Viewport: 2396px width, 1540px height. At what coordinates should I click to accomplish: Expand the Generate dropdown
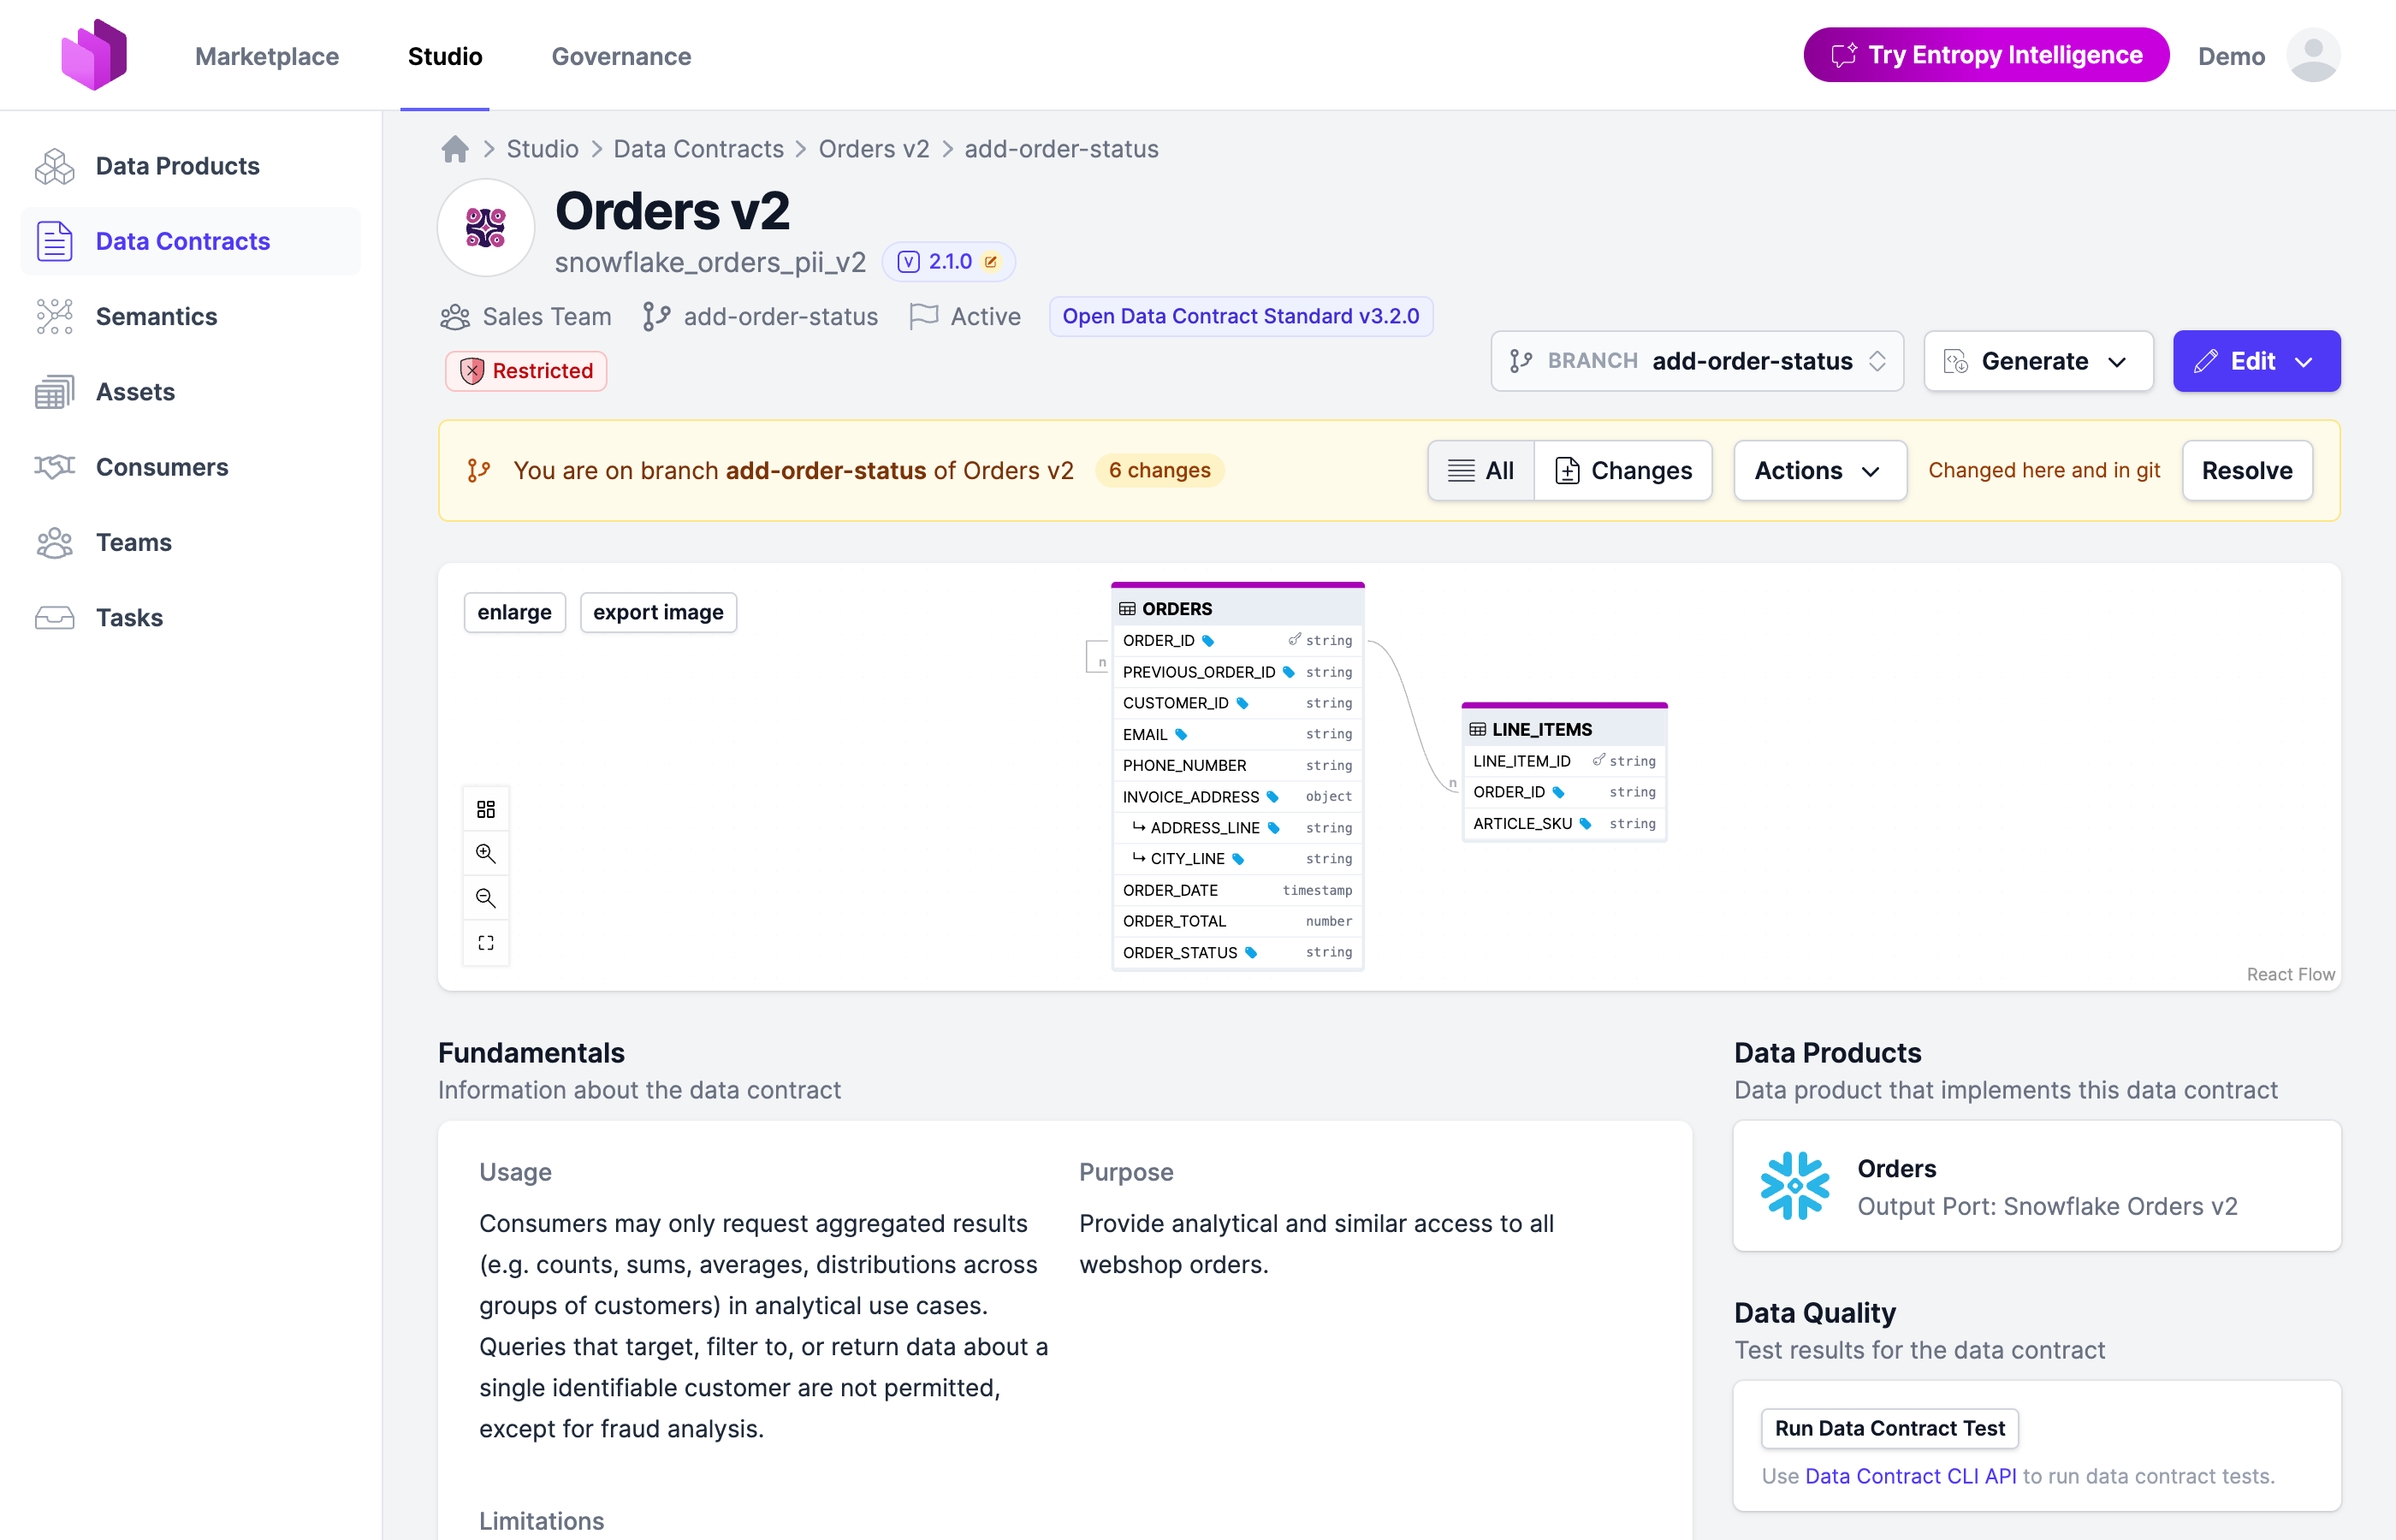(2038, 361)
